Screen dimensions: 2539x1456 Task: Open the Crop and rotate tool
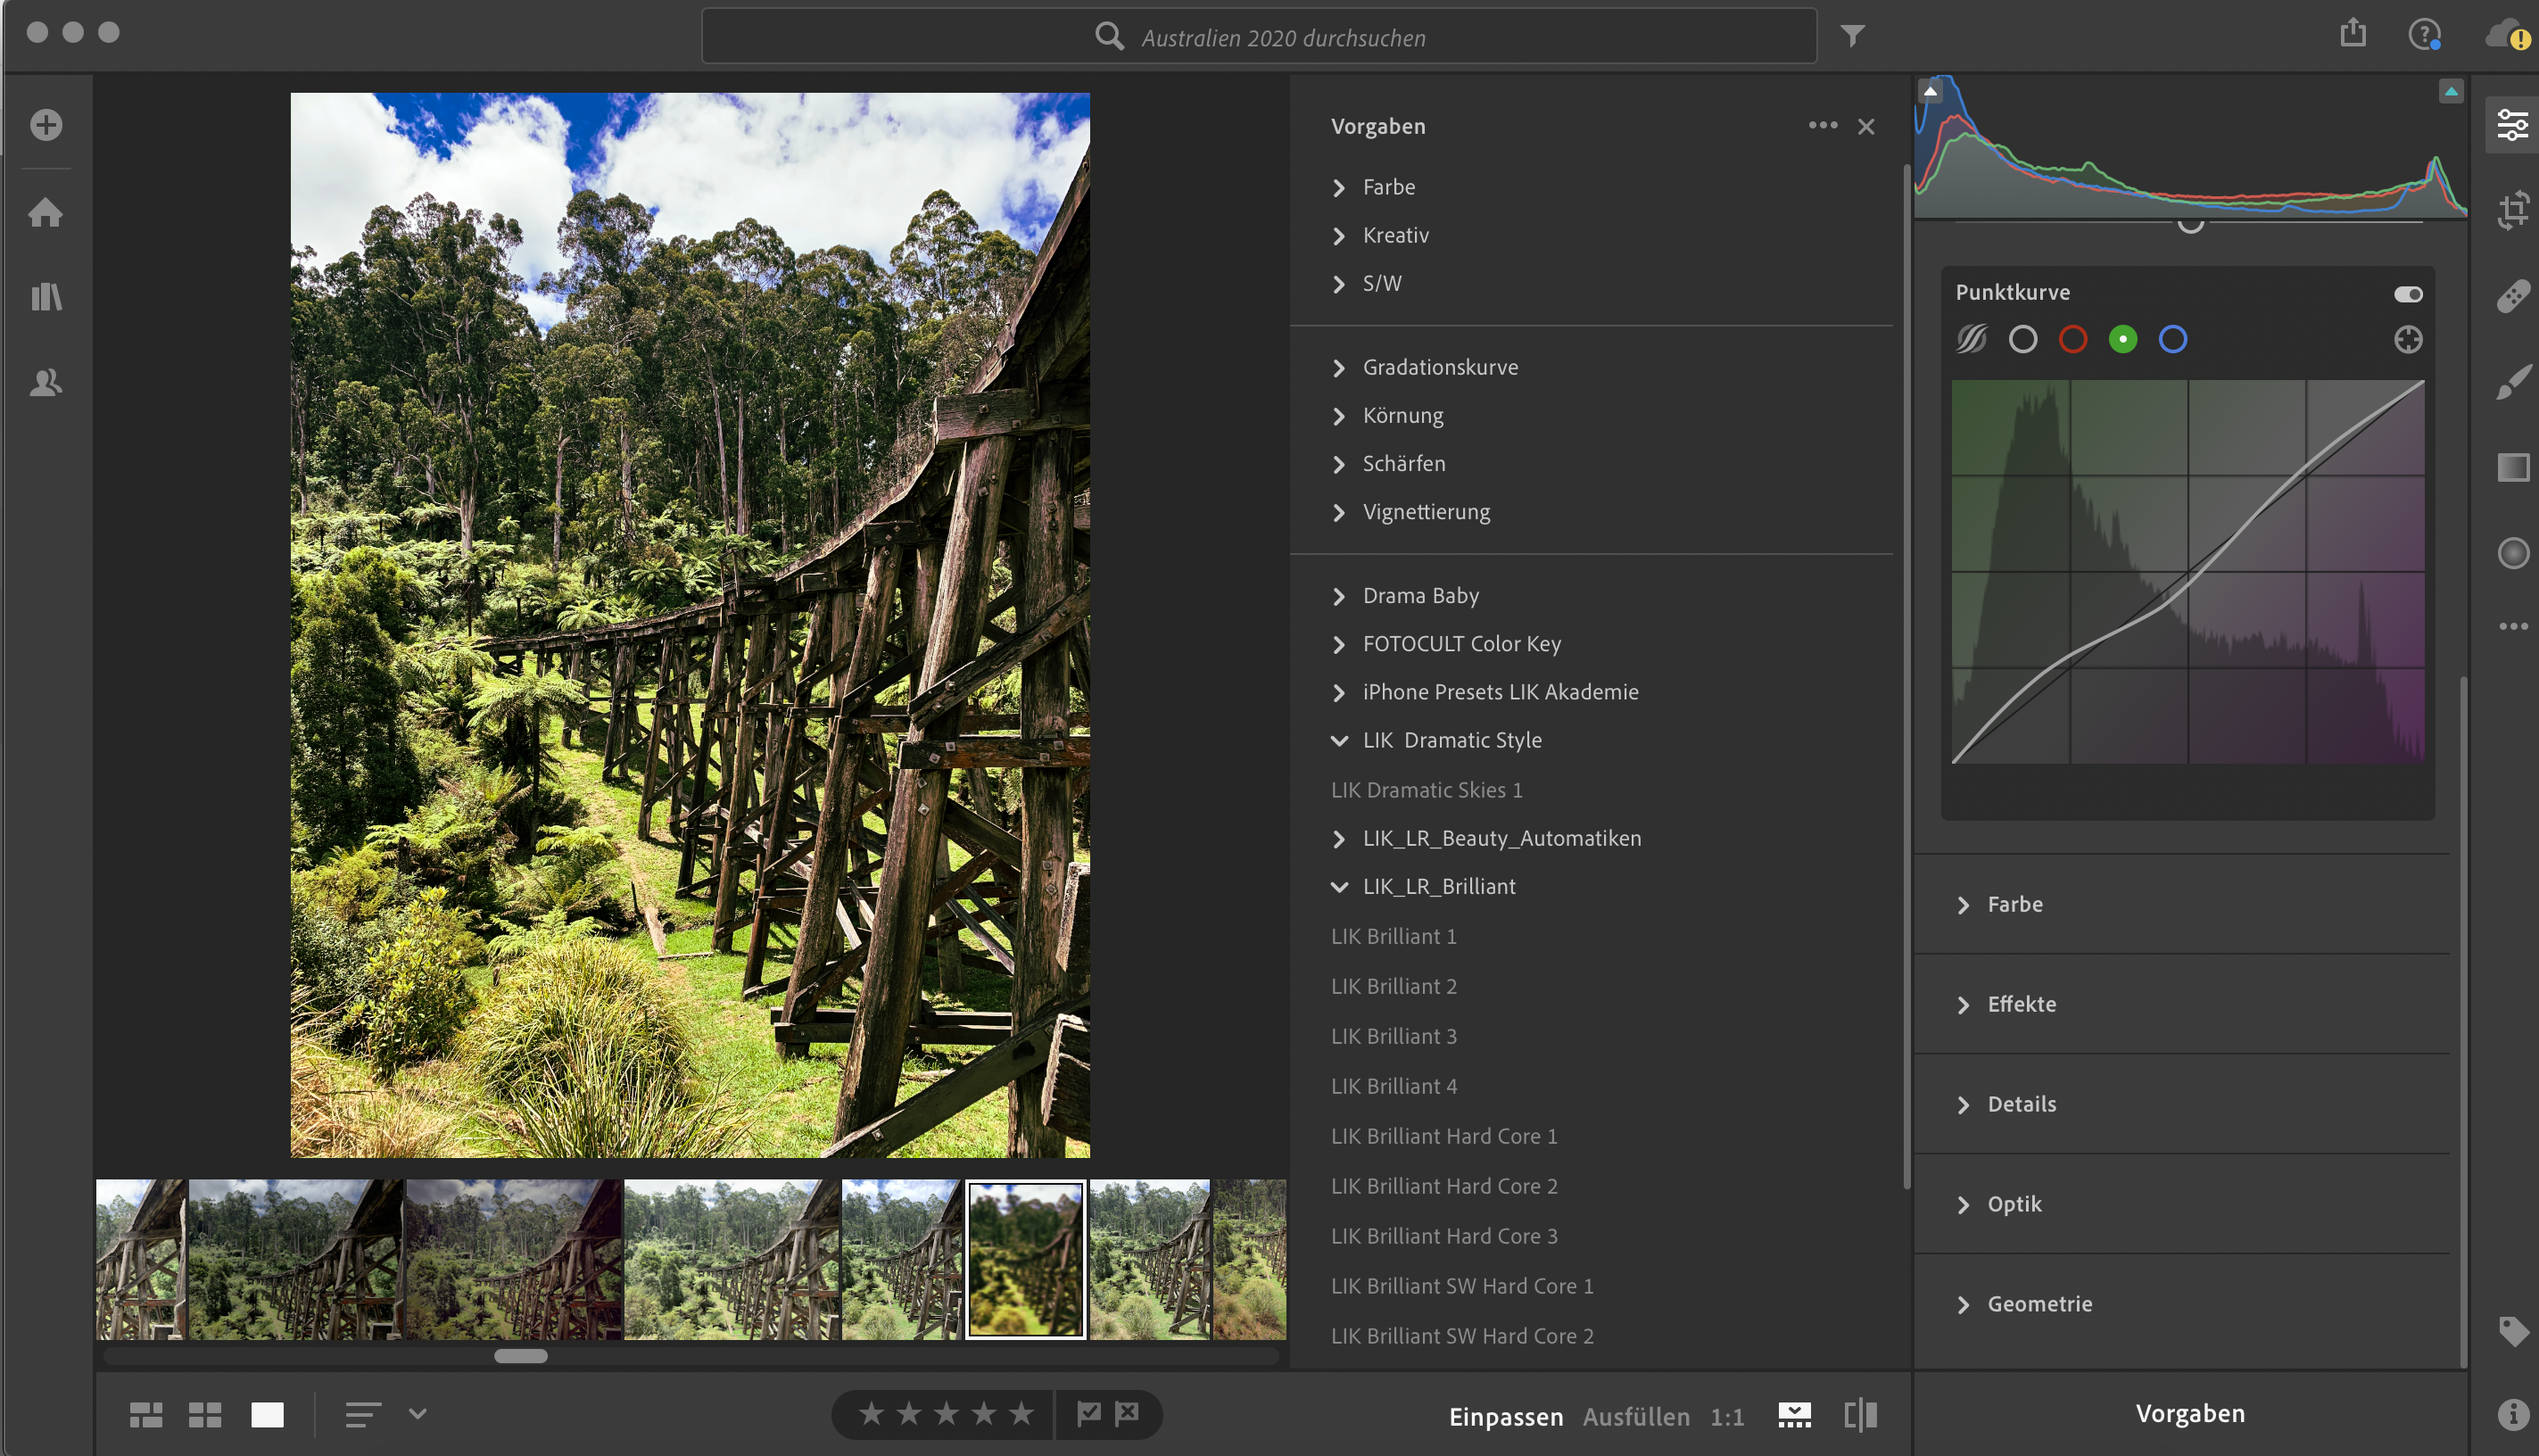(x=2512, y=211)
